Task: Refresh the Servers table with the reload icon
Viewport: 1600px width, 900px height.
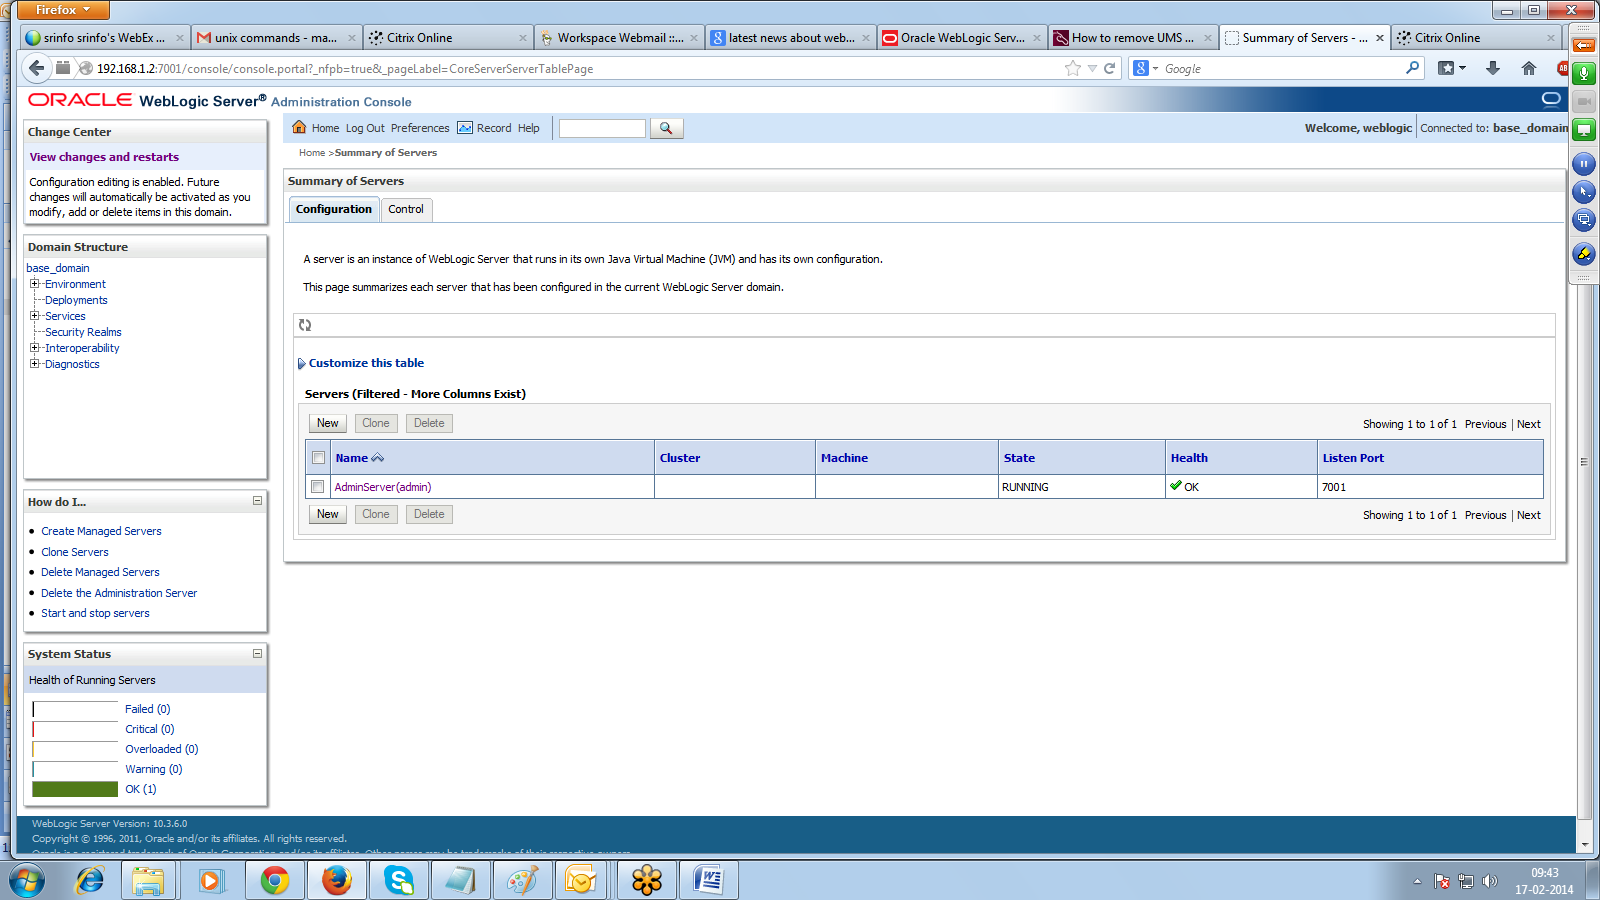Action: [304, 324]
